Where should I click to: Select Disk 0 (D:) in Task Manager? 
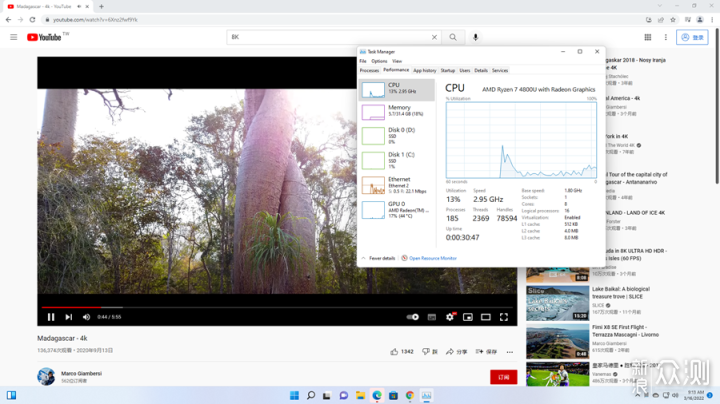tap(397, 135)
